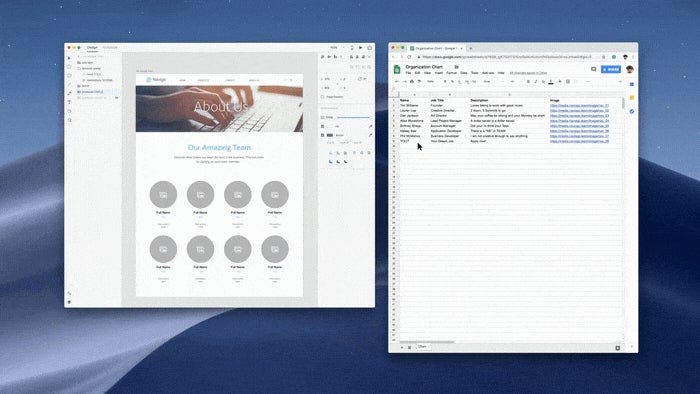
Task: Click the Redo icon in Sheets toolbar
Action: point(404,82)
